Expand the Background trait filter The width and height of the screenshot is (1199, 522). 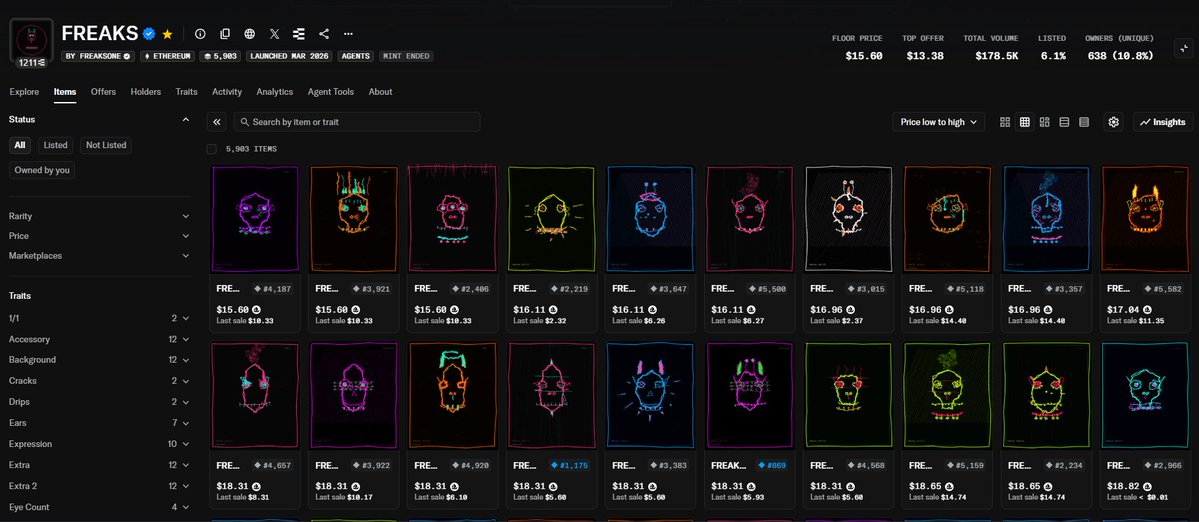pos(99,360)
